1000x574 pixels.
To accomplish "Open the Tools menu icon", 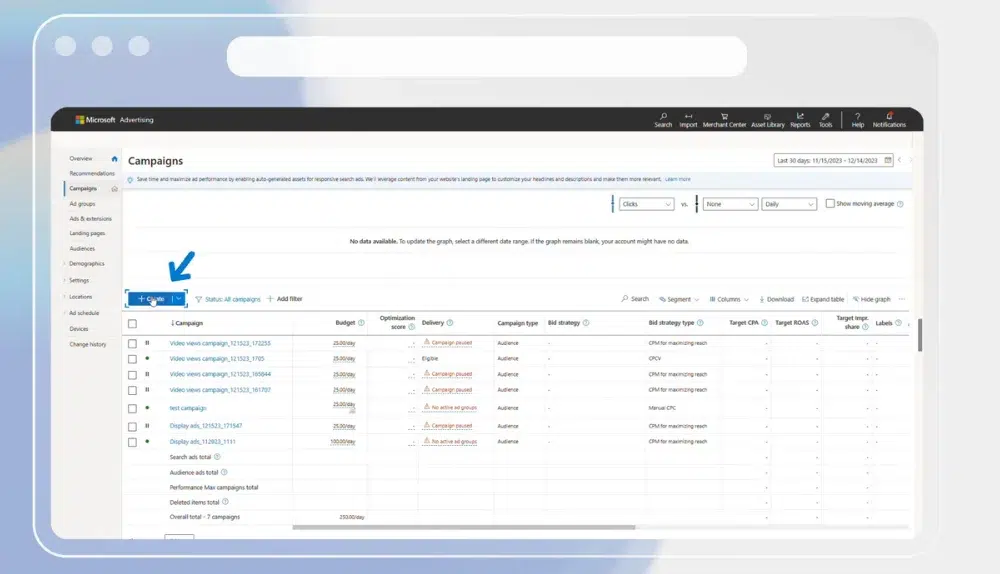I will click(x=825, y=120).
